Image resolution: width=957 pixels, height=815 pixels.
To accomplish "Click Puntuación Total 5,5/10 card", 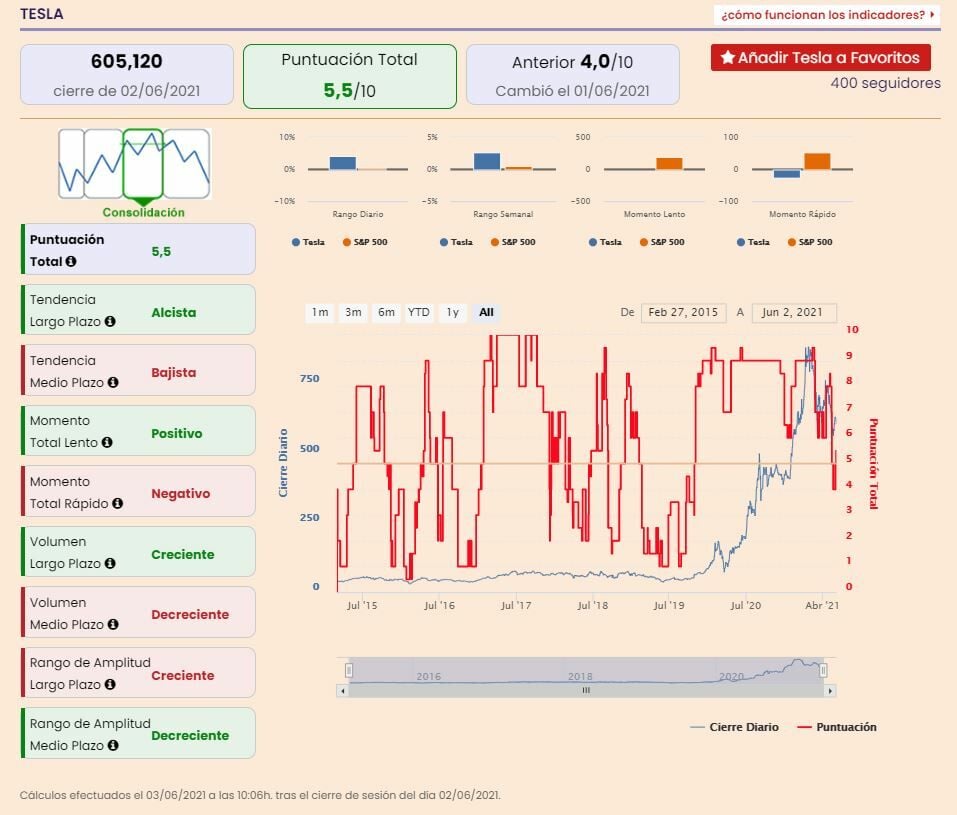I will [350, 76].
